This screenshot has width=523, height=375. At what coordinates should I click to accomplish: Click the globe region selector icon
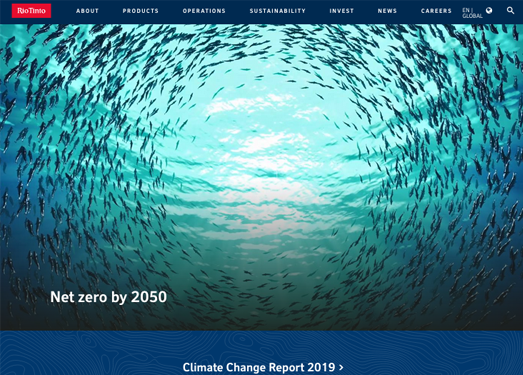pos(489,10)
